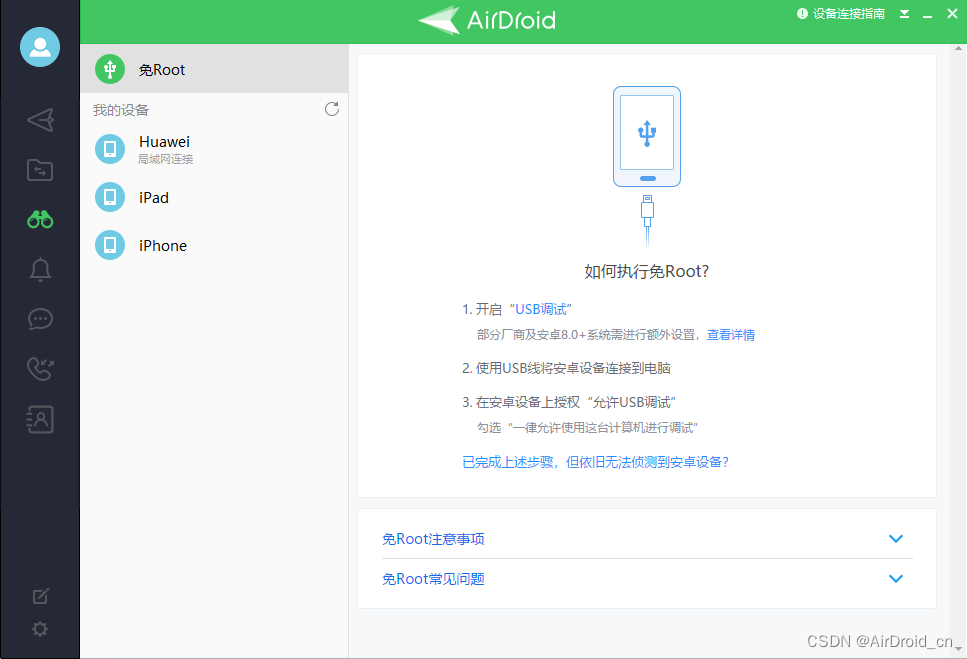Select the remote control binoculars icon

[40, 219]
